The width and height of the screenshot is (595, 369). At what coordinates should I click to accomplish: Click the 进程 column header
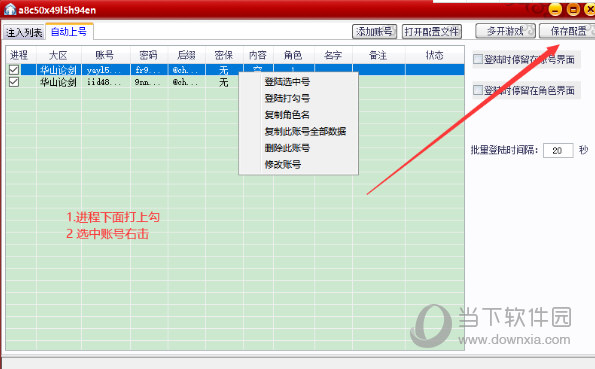(x=21, y=55)
